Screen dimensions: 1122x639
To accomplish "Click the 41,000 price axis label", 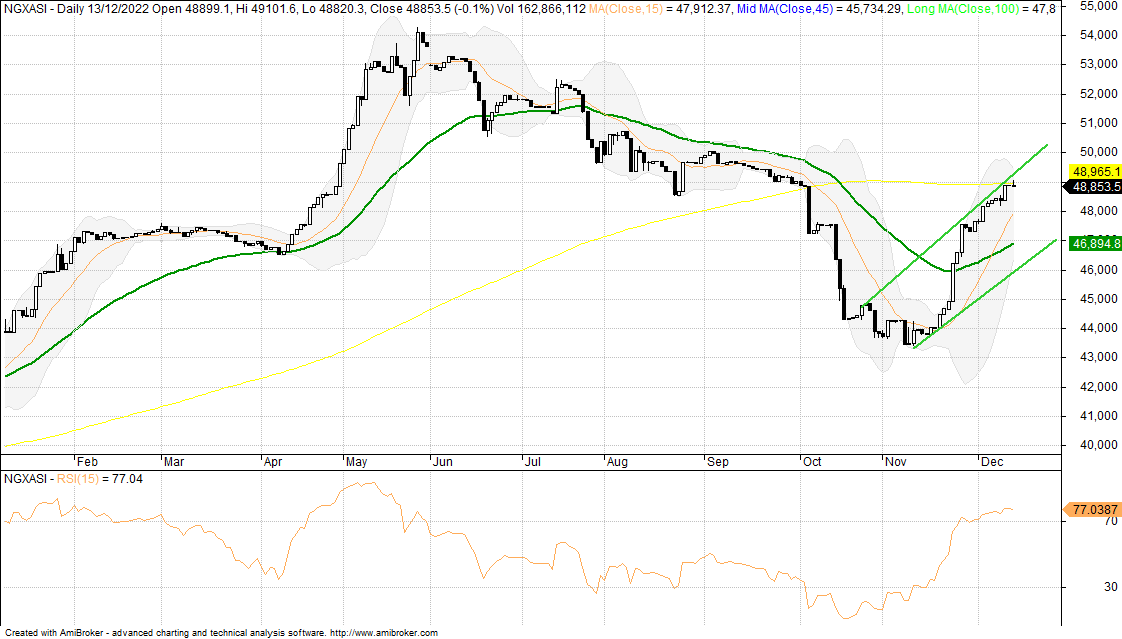I will pyautogui.click(x=1098, y=416).
